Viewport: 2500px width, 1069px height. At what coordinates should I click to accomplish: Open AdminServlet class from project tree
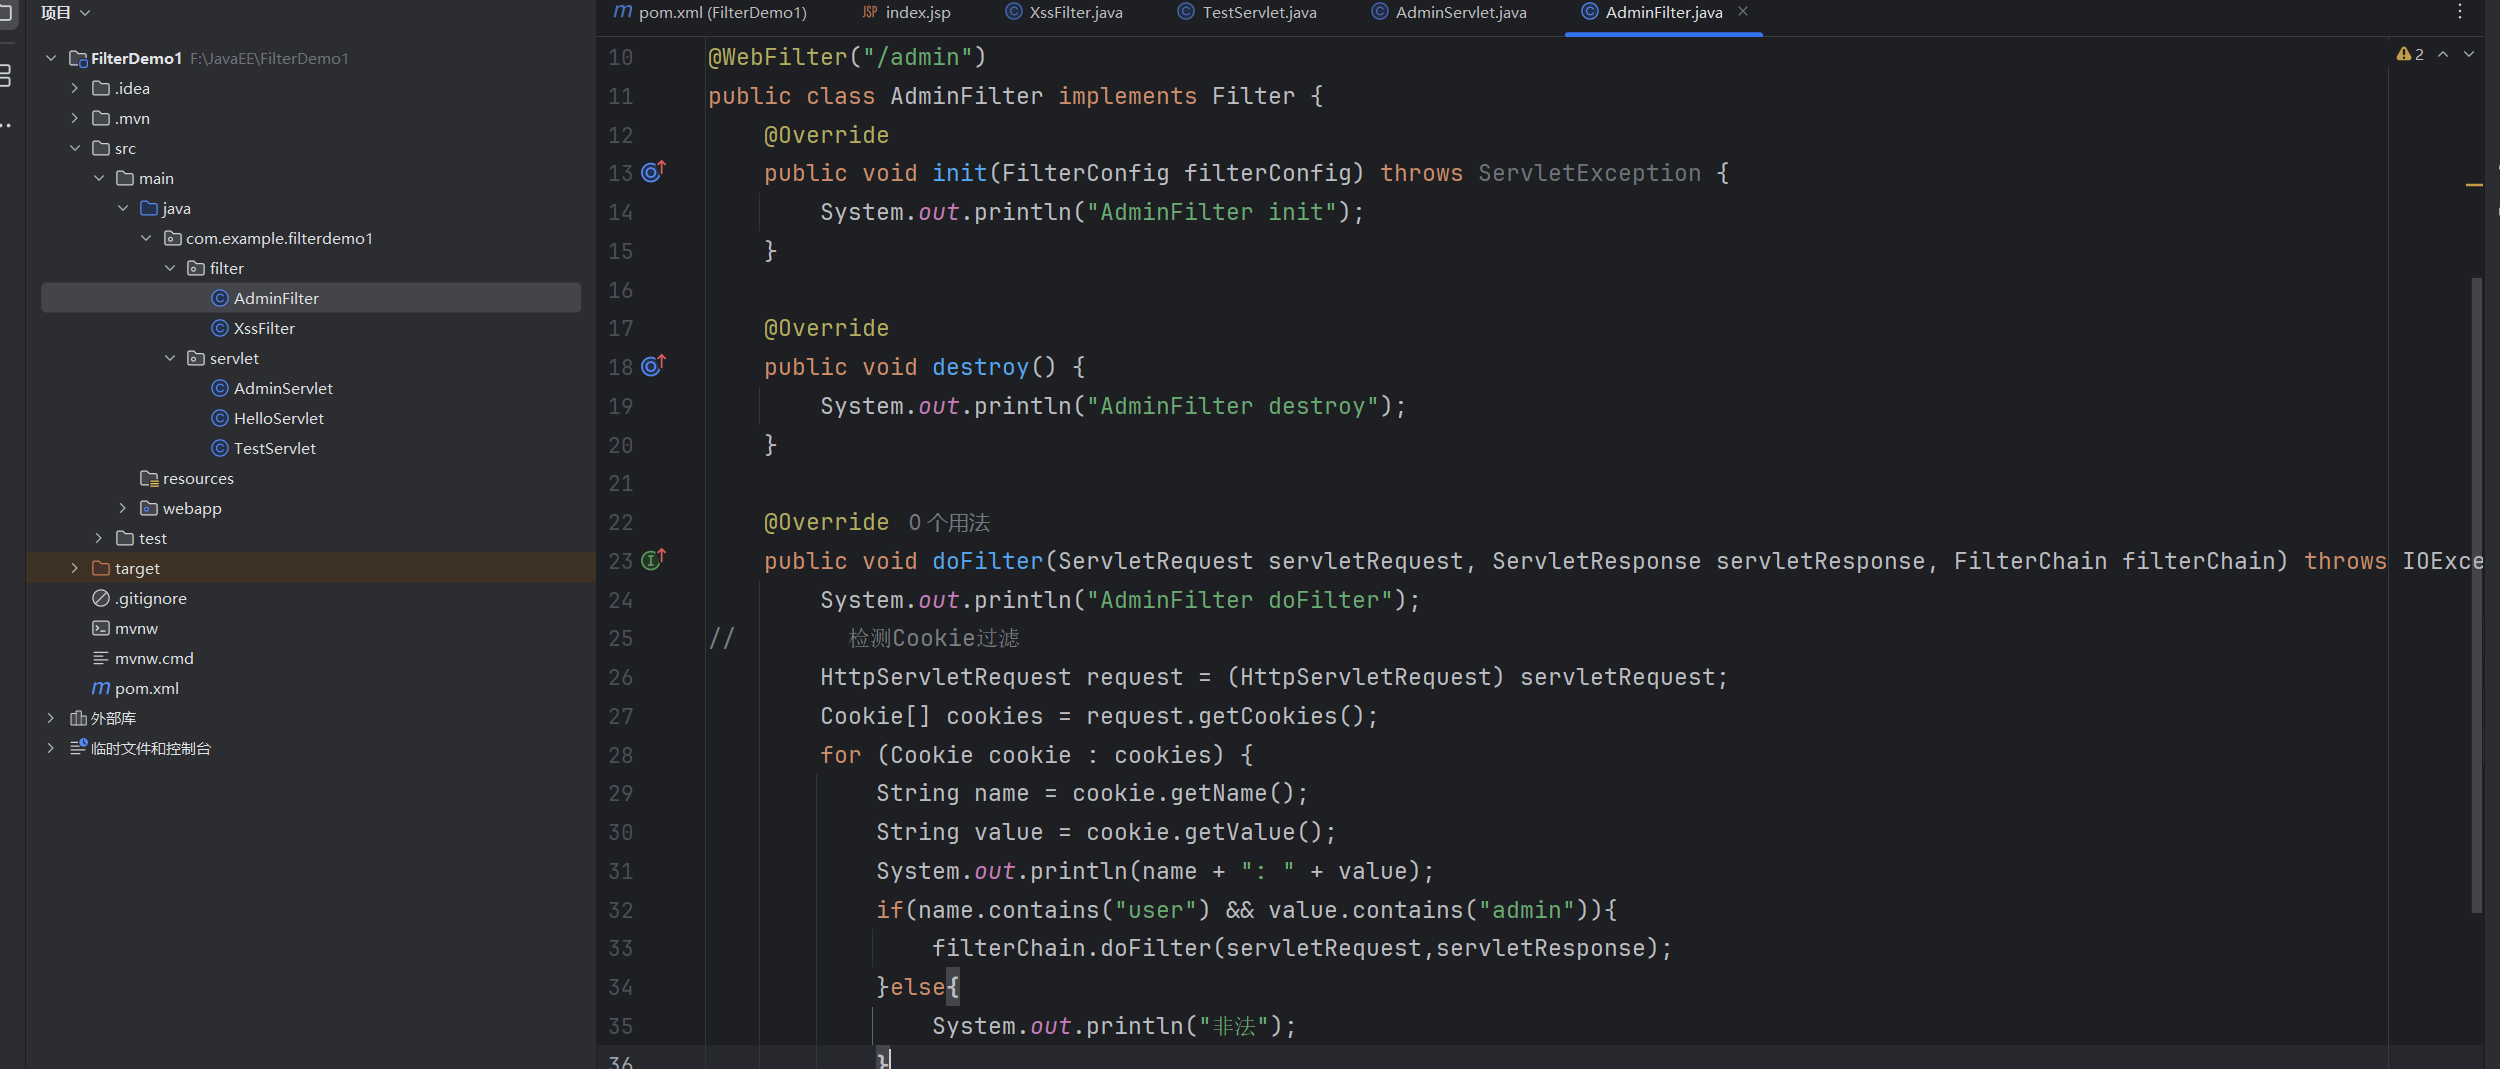283,388
